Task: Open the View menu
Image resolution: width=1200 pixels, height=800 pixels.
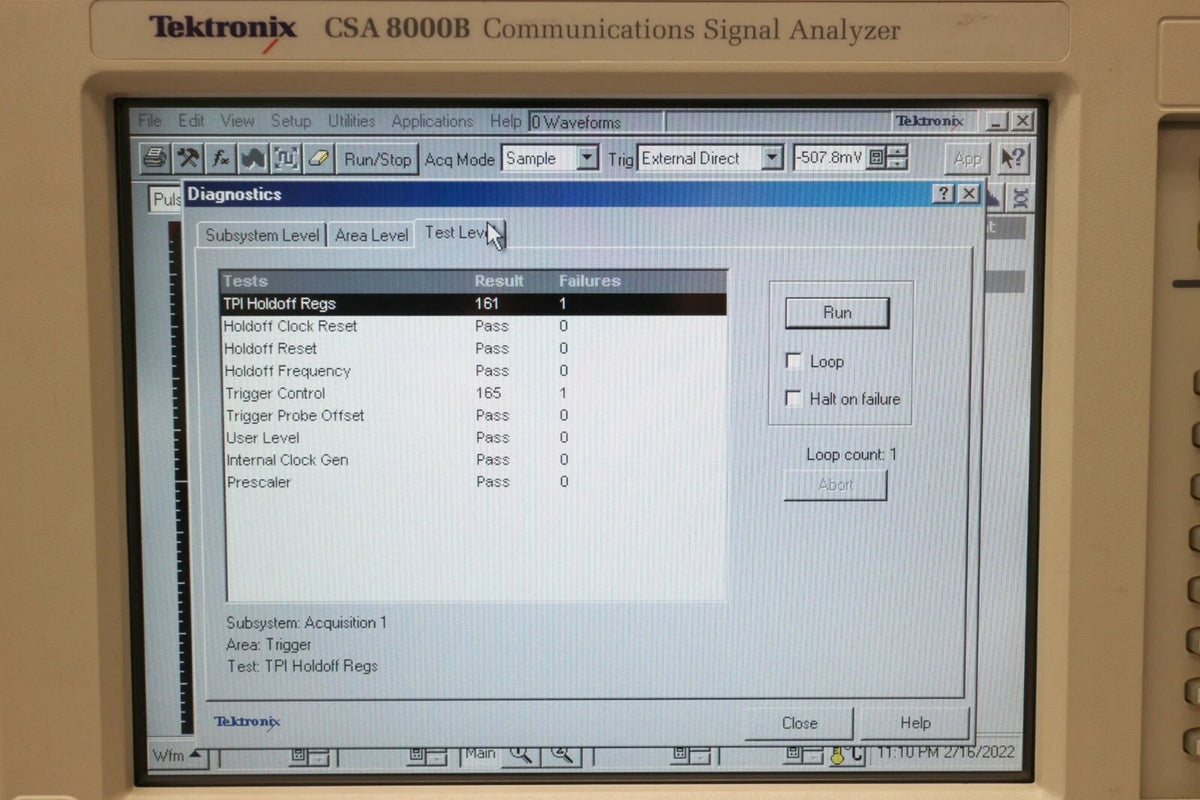Action: click(237, 121)
